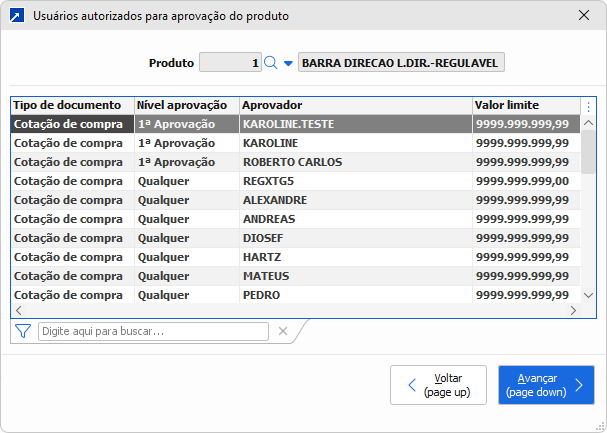This screenshot has height=433, width=607.
Task: Click the filter funnel icon
Action: click(23, 331)
